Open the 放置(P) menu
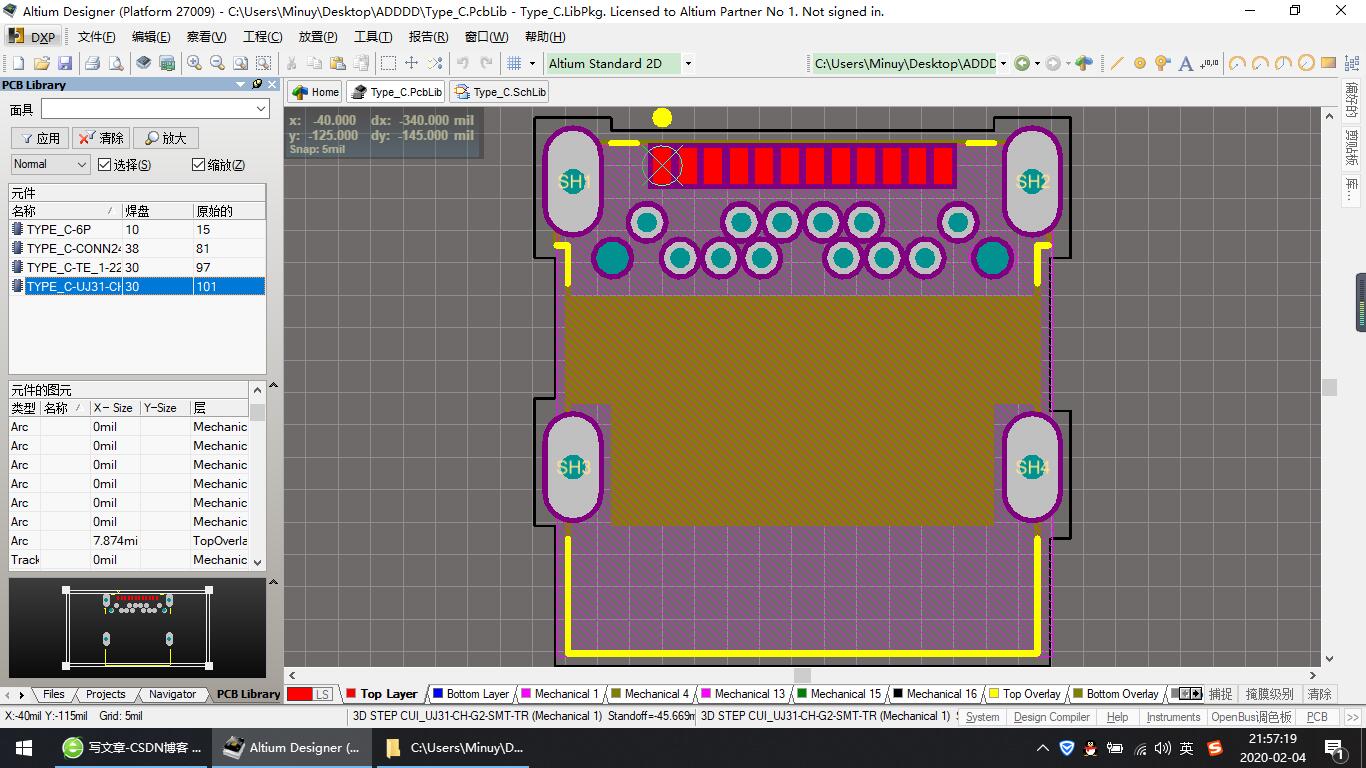The width and height of the screenshot is (1366, 768). pyautogui.click(x=318, y=37)
